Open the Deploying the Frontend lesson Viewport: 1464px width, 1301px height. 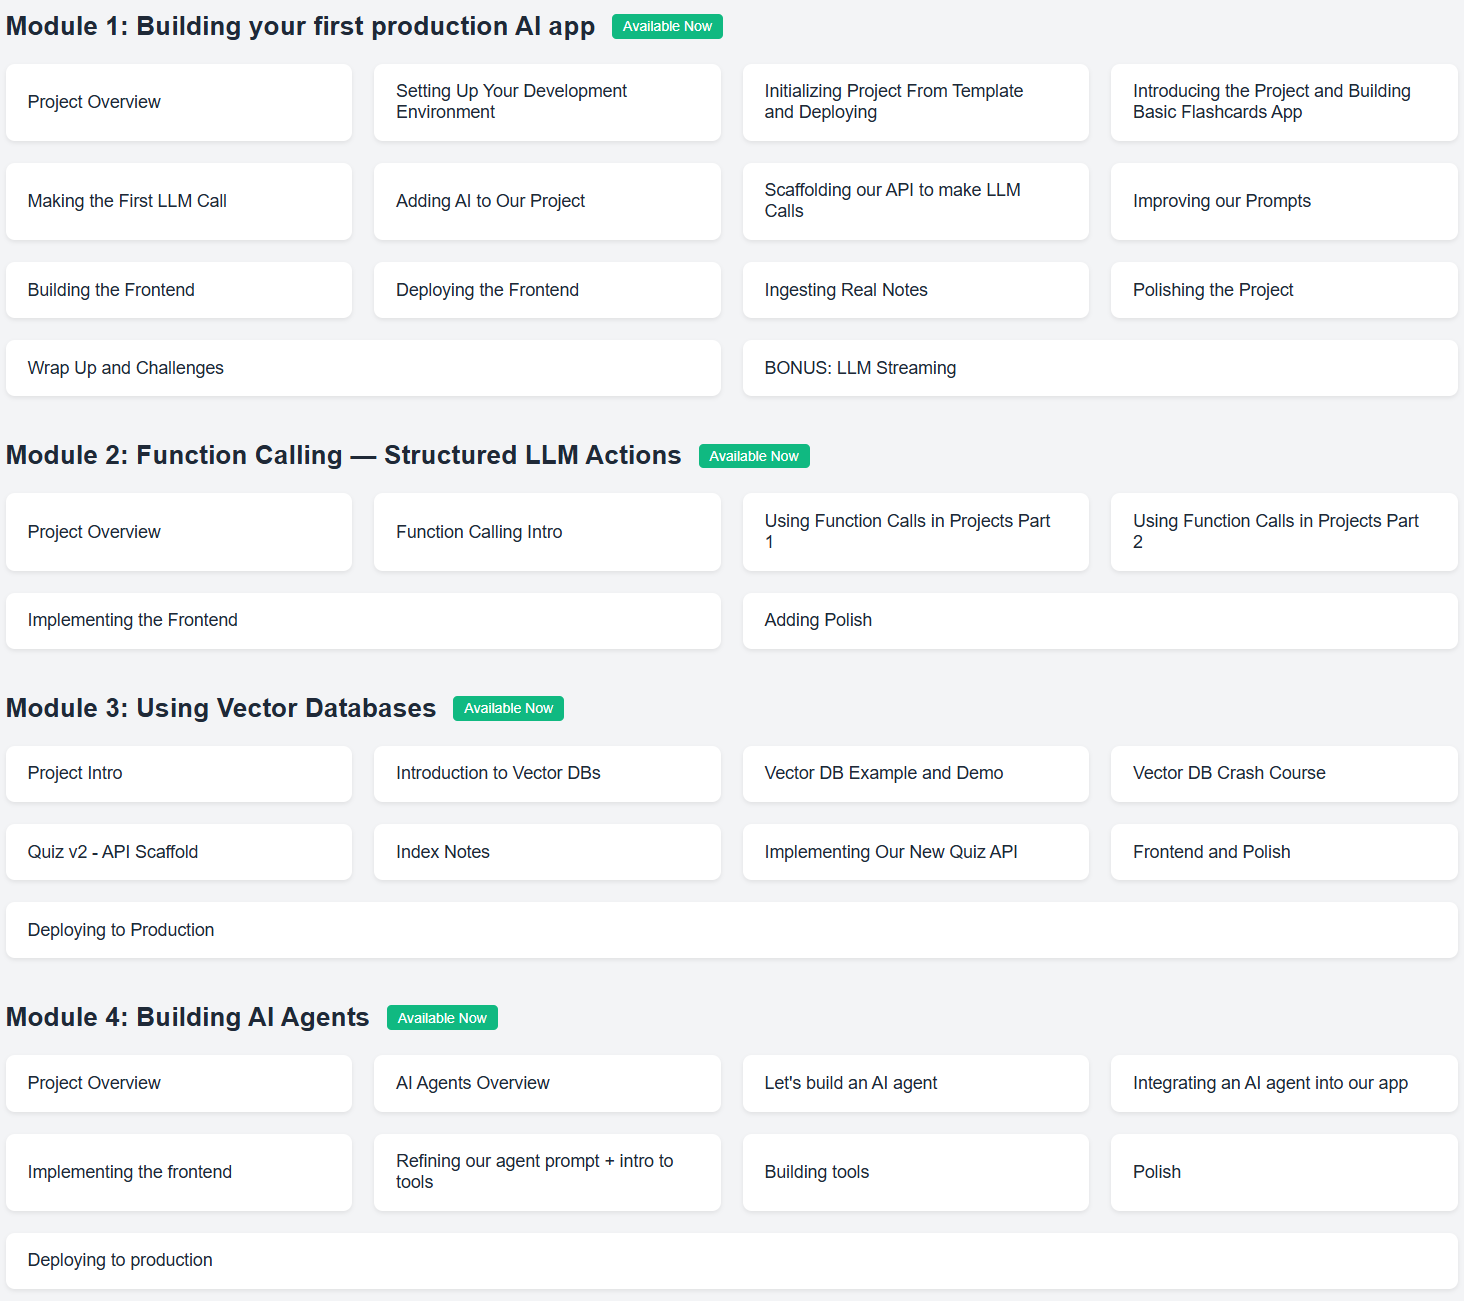pos(547,290)
